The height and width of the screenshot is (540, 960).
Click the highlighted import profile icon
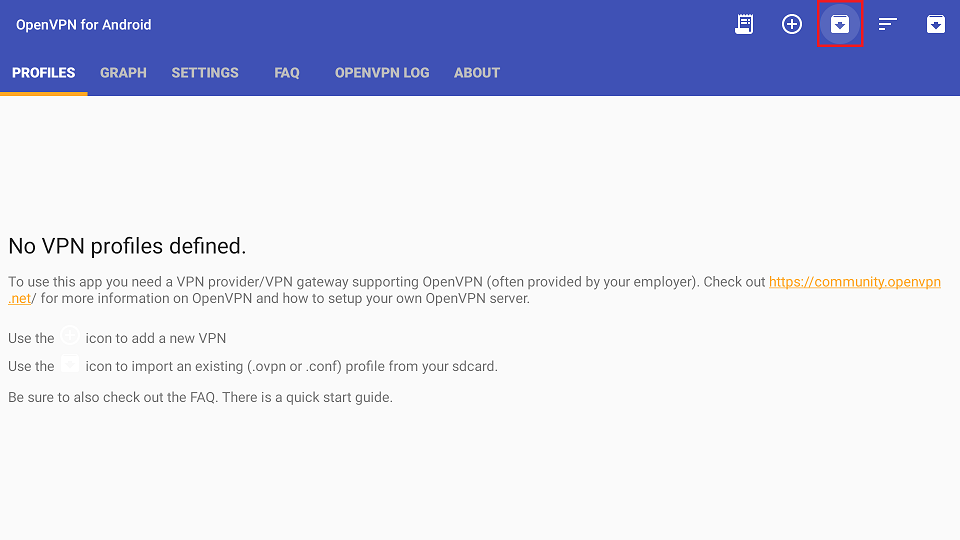click(839, 24)
